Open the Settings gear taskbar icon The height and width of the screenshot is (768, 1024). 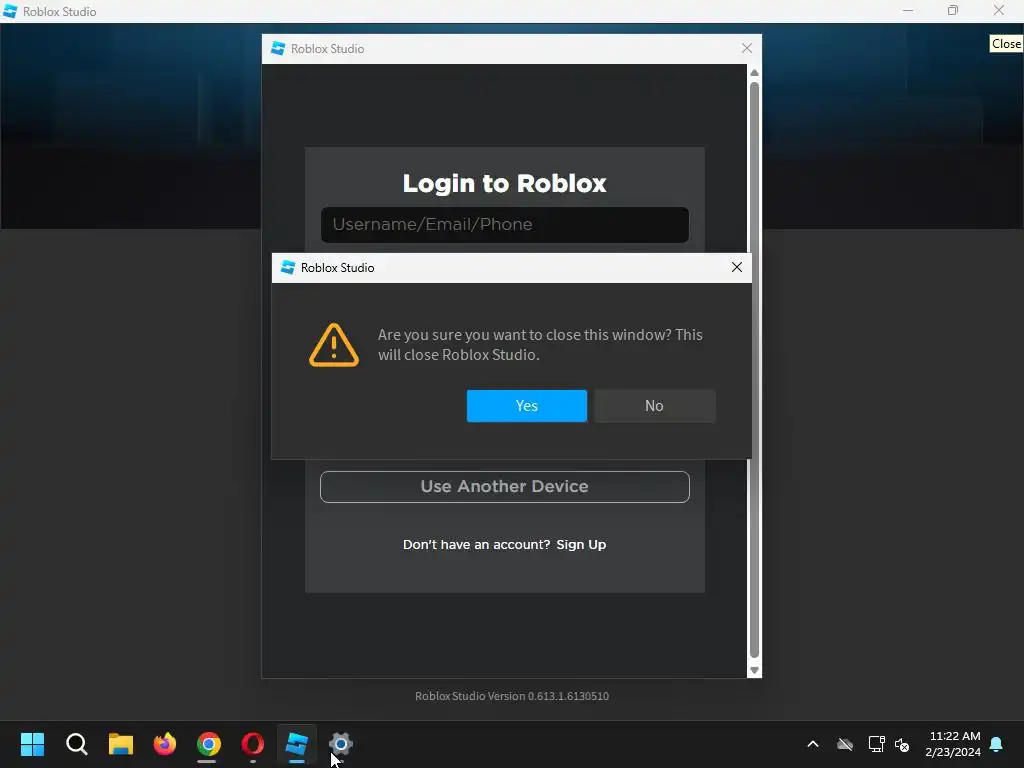pos(341,744)
